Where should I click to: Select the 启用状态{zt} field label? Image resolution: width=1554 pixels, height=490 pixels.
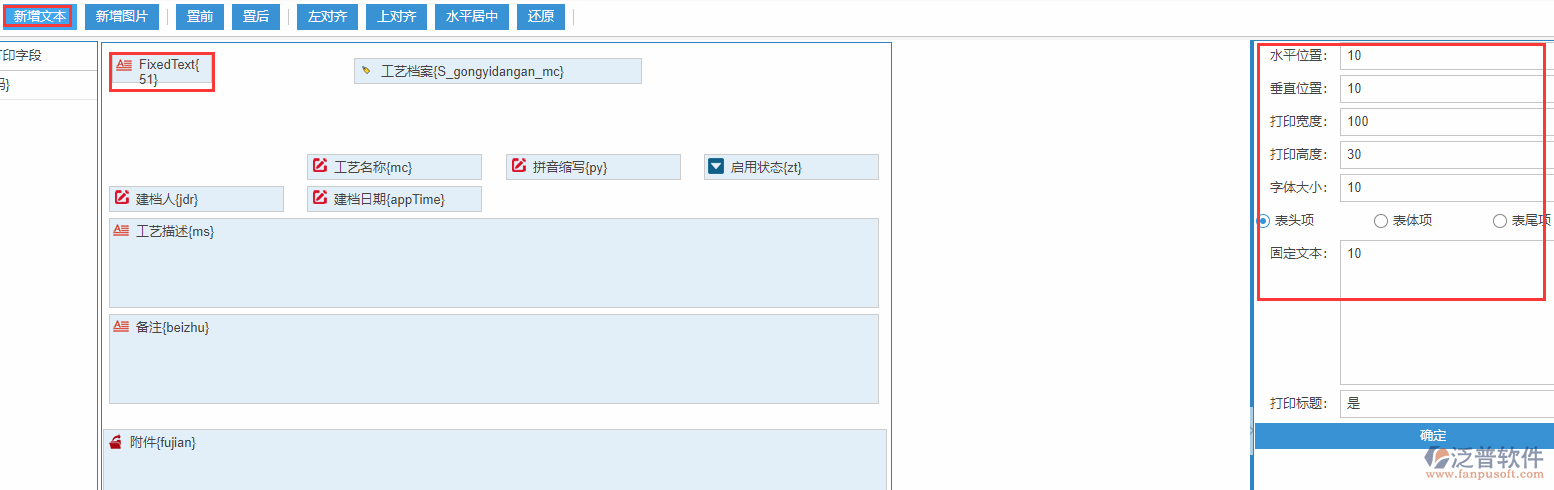[766, 167]
